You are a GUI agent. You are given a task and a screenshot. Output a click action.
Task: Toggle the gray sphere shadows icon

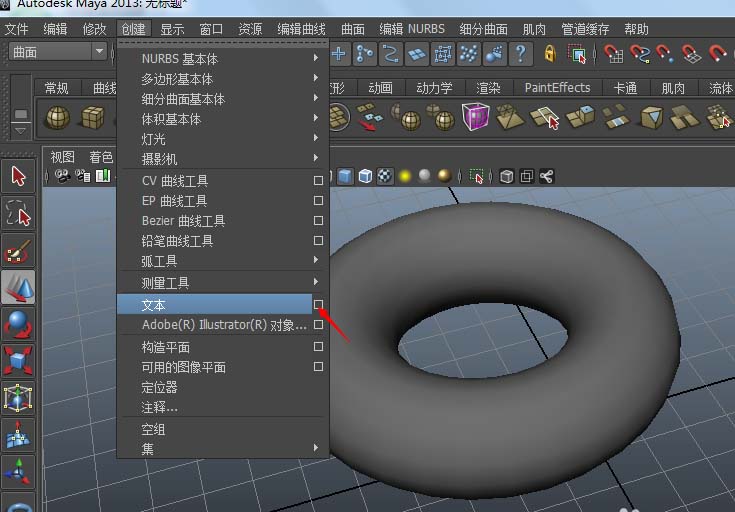pyautogui.click(x=425, y=176)
